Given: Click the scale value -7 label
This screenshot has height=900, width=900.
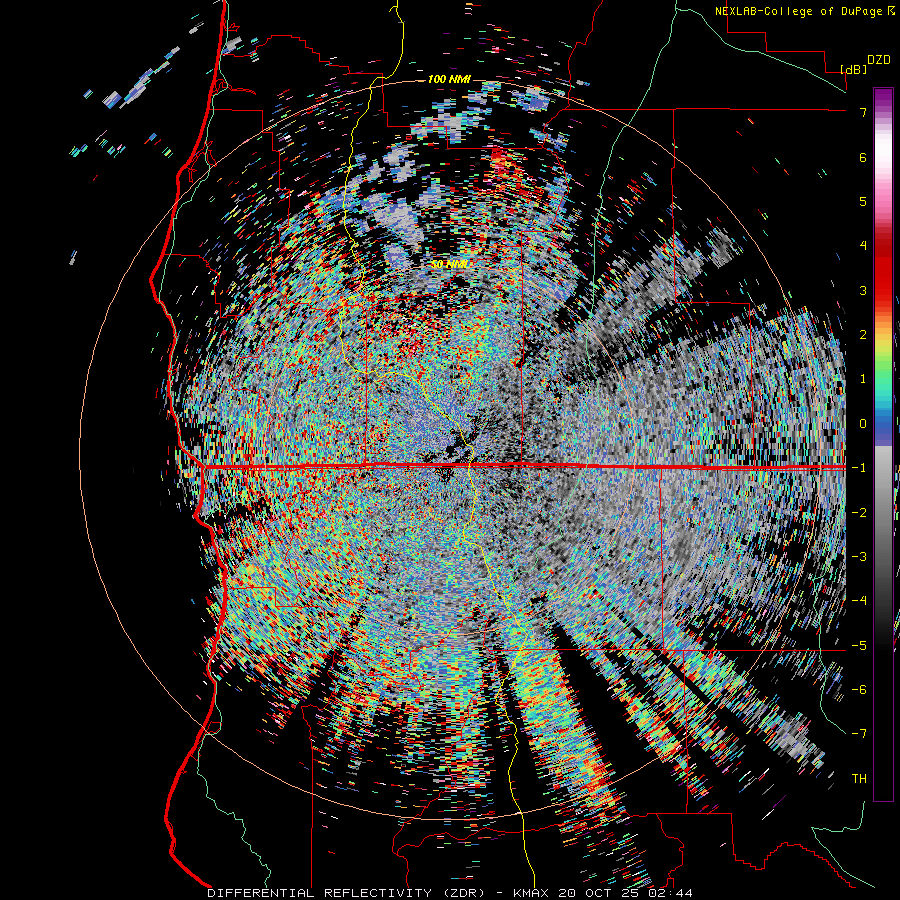Looking at the screenshot, I should coord(859,734).
